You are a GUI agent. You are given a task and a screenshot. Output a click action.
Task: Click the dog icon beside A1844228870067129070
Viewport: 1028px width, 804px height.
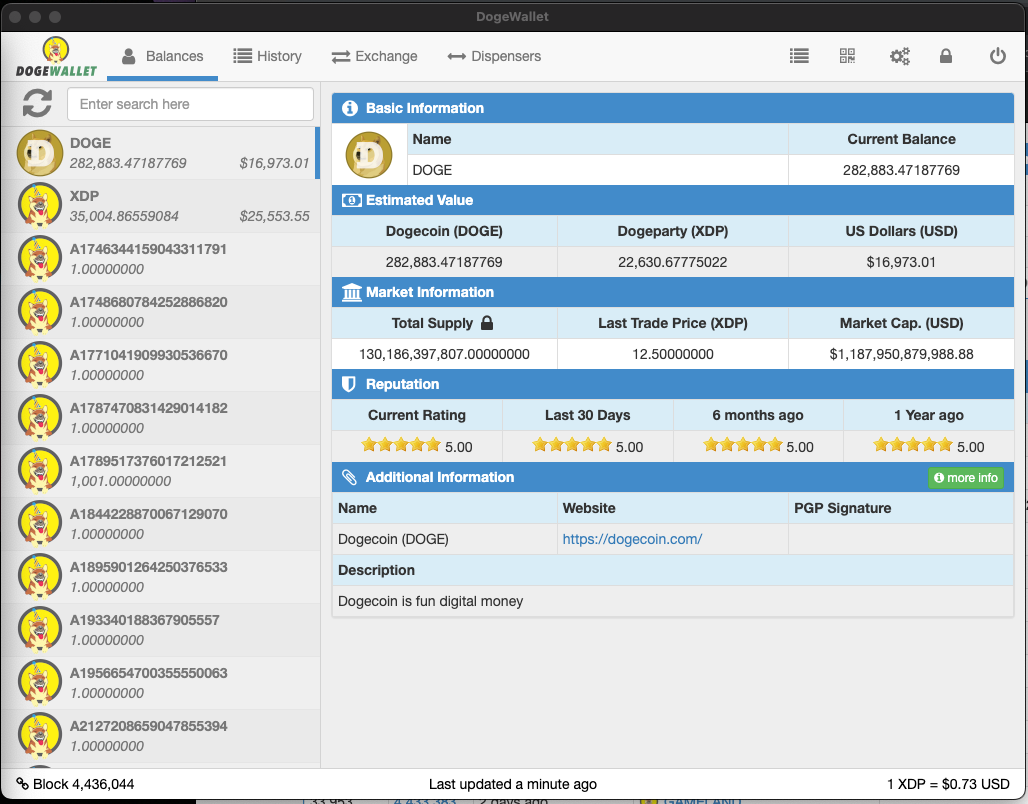40,524
